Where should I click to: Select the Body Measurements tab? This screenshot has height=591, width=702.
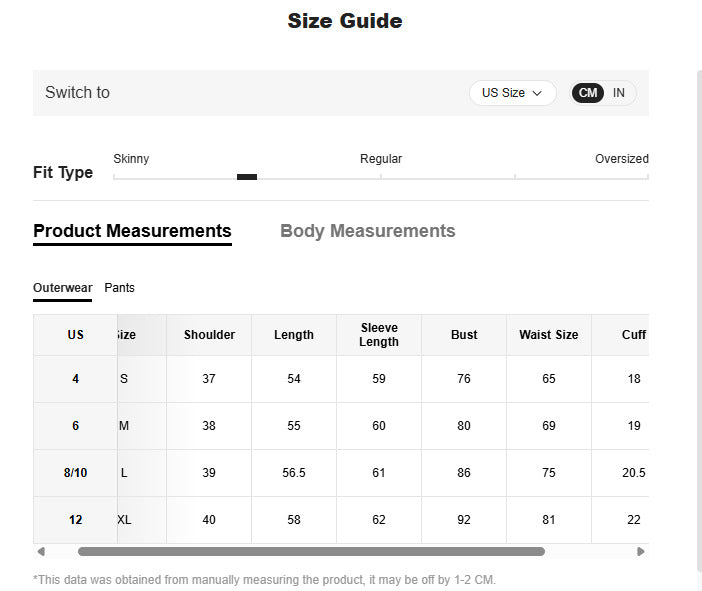point(368,231)
